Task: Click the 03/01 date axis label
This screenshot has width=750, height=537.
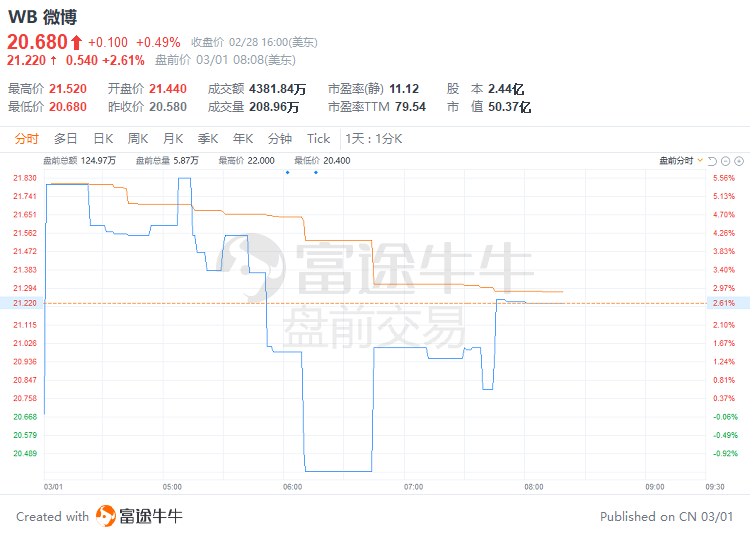Action: pos(53,487)
